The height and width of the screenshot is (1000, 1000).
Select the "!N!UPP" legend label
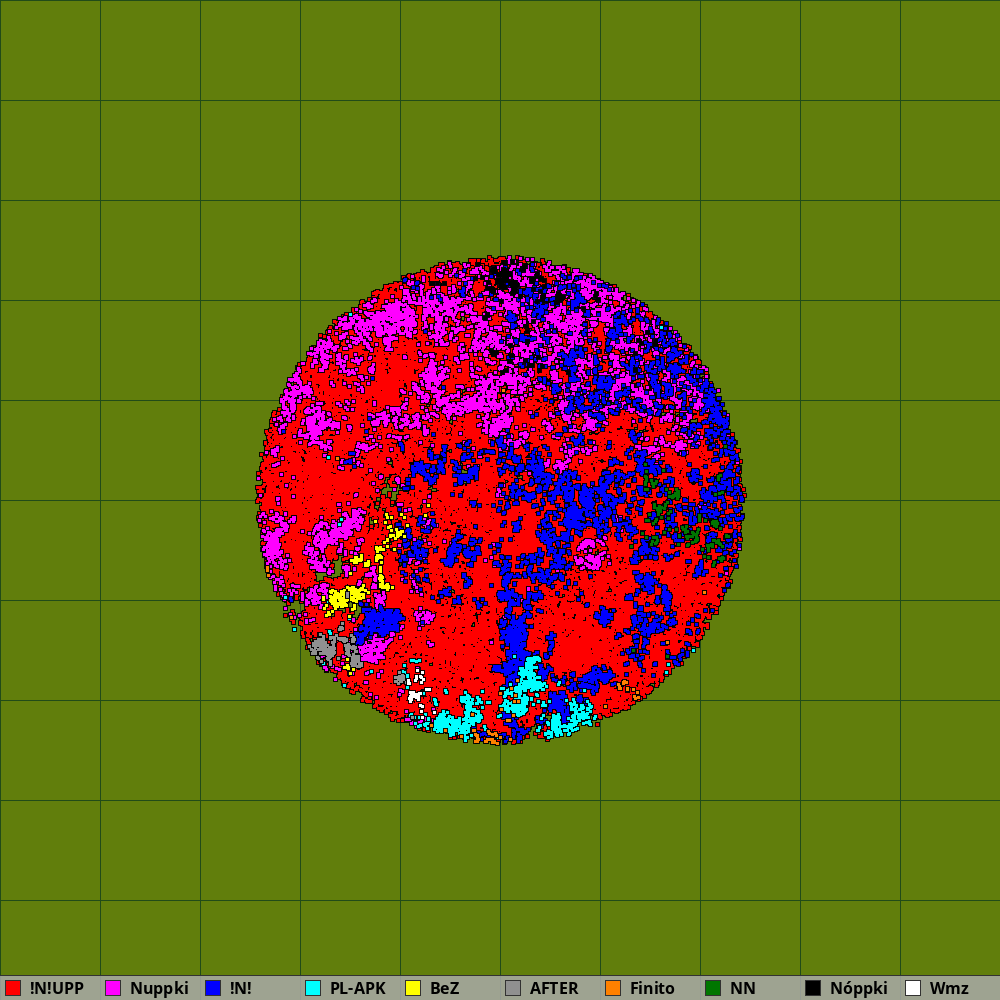tap(57, 988)
